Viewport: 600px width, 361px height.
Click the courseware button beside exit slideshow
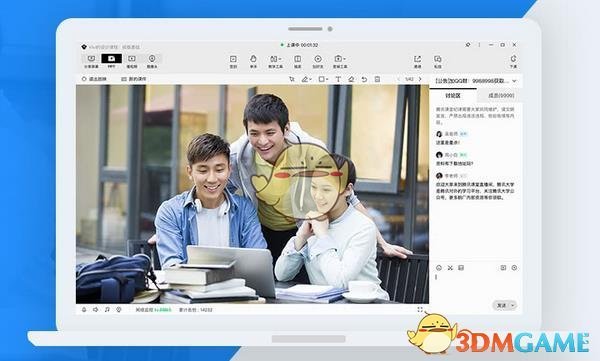click(x=134, y=79)
